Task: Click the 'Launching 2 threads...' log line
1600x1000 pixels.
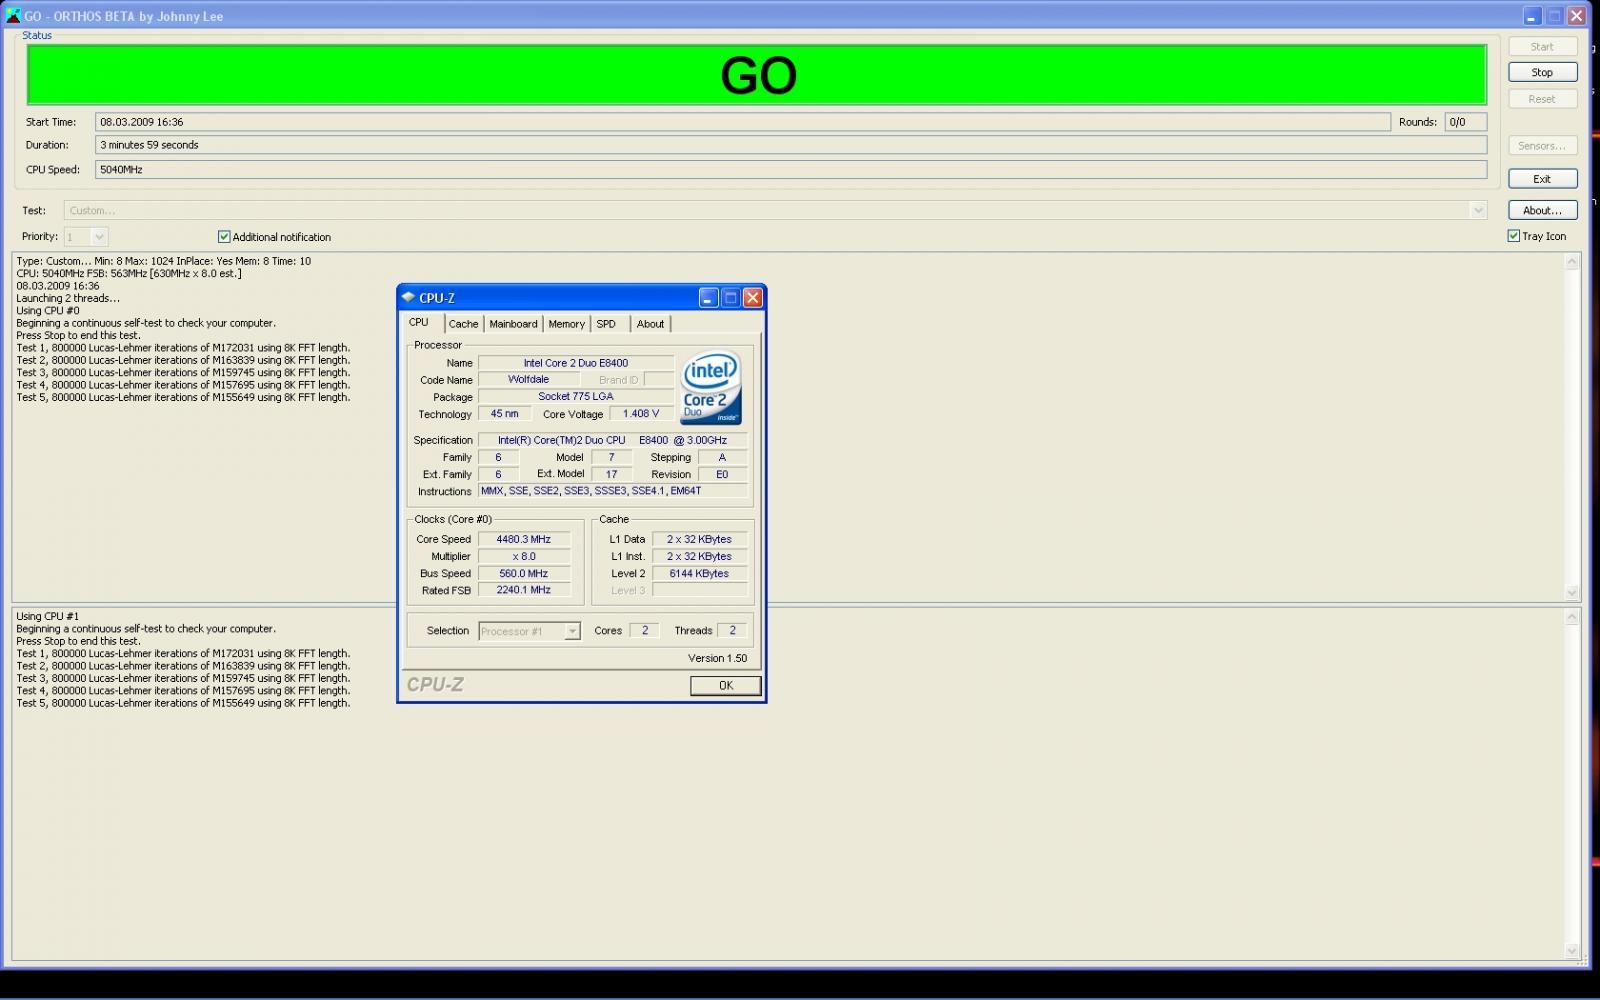Action: click(x=68, y=298)
